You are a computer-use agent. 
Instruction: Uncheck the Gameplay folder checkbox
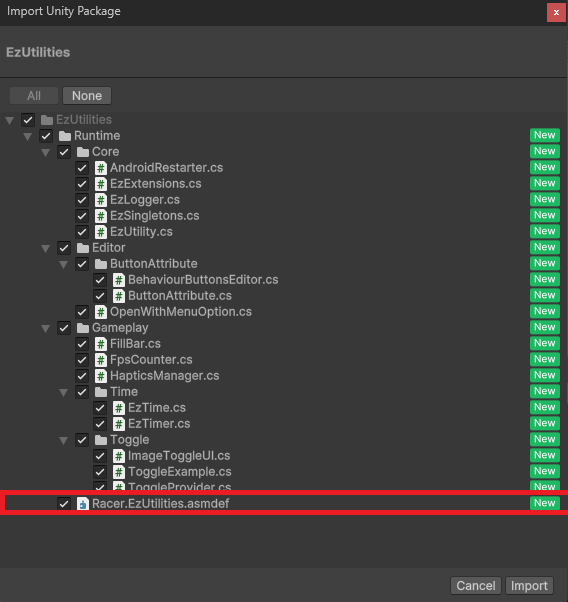[x=64, y=328]
